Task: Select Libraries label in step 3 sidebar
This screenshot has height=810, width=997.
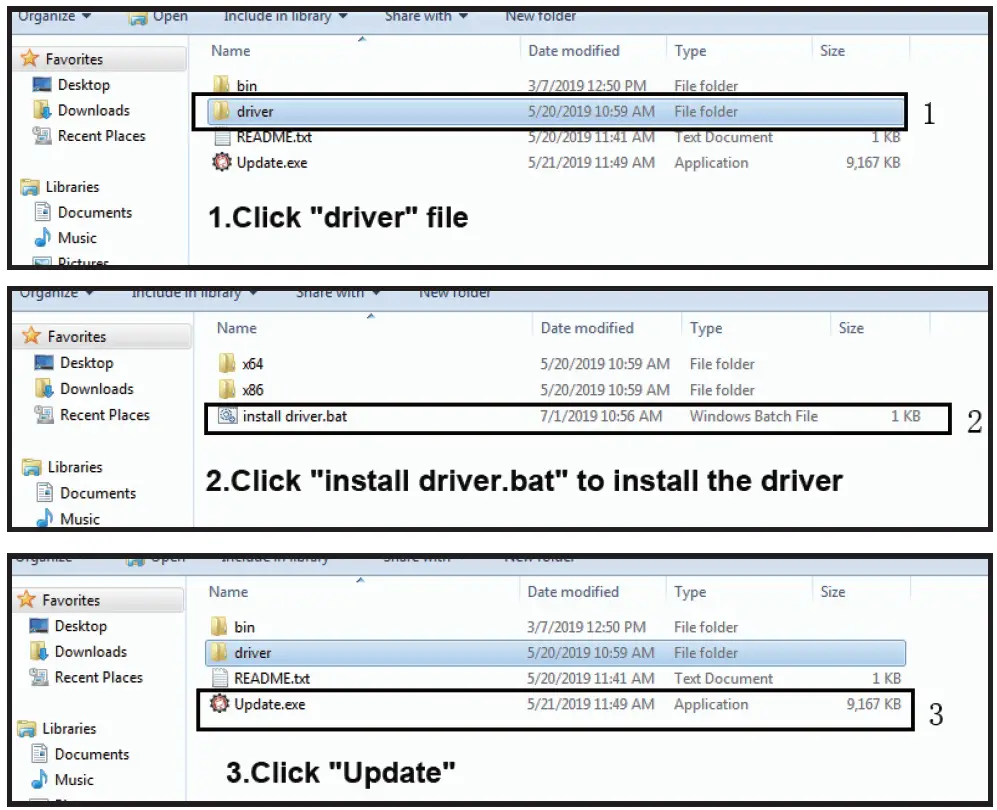Action: [x=69, y=729]
